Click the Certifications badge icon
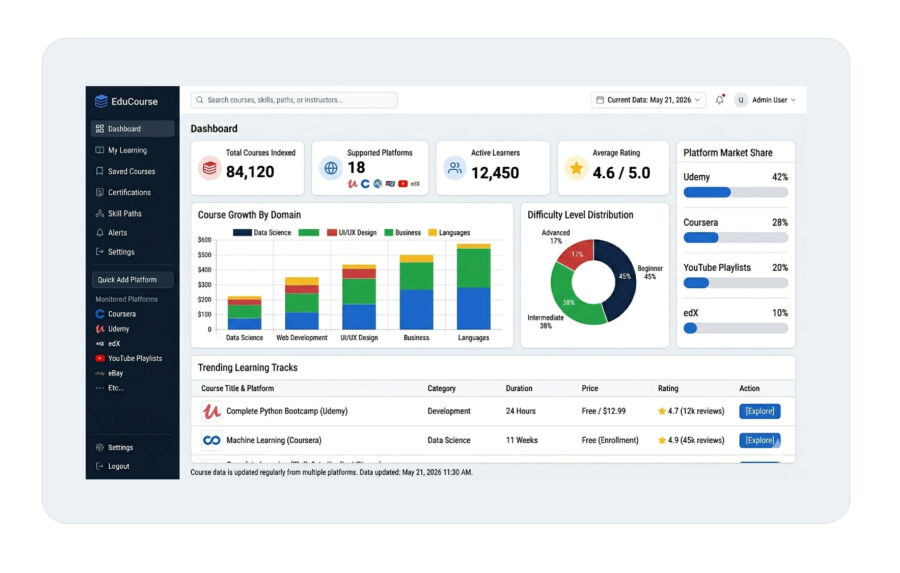The width and height of the screenshot is (900, 573). coord(100,192)
